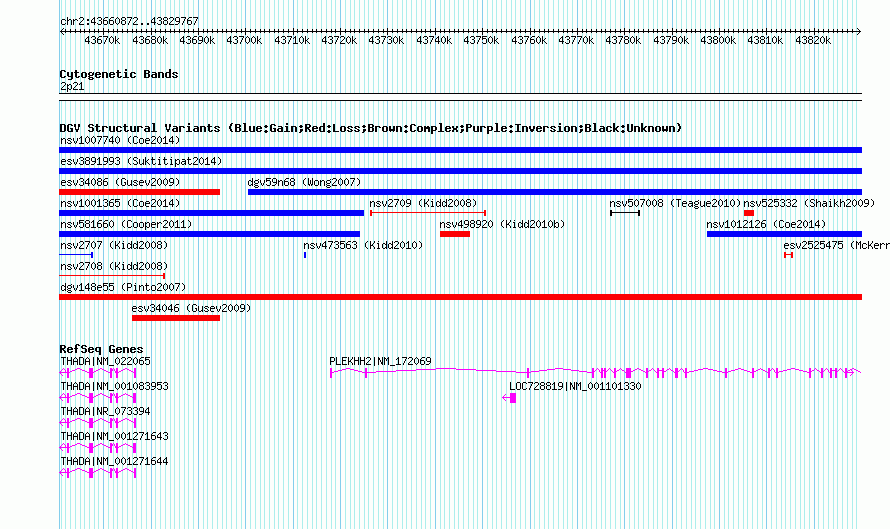Click the LOC728819|NM_001101330 label
890x529 pixels.
575,386
